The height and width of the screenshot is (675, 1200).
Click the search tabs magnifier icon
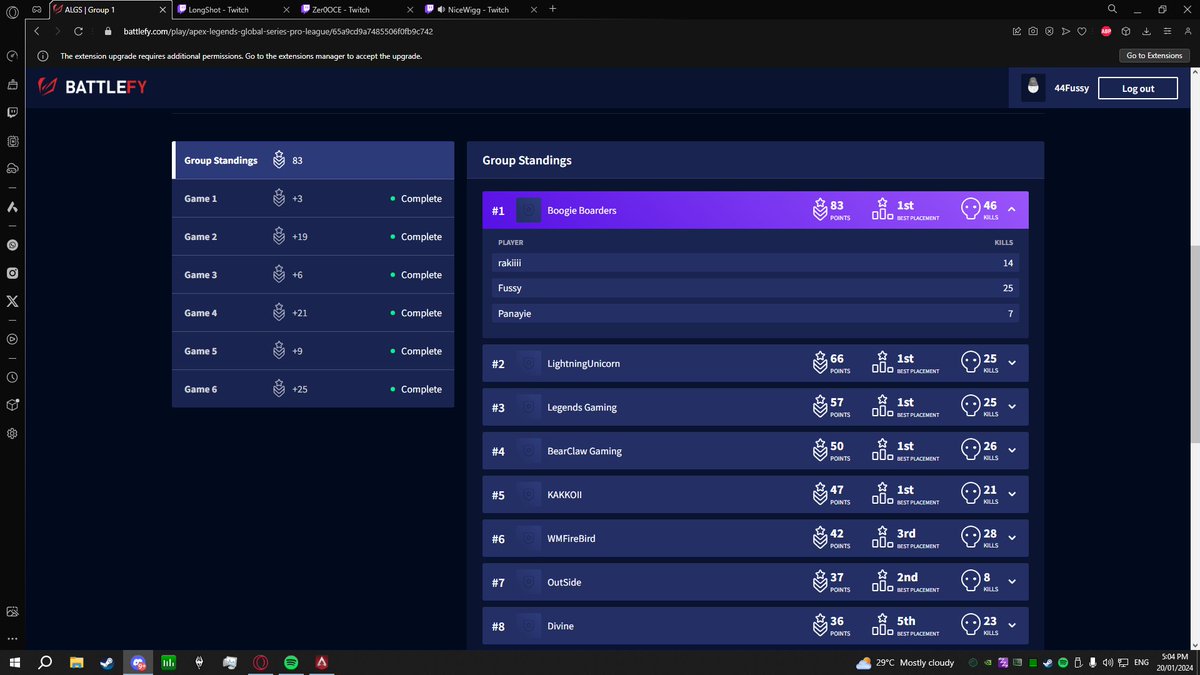point(1112,9)
